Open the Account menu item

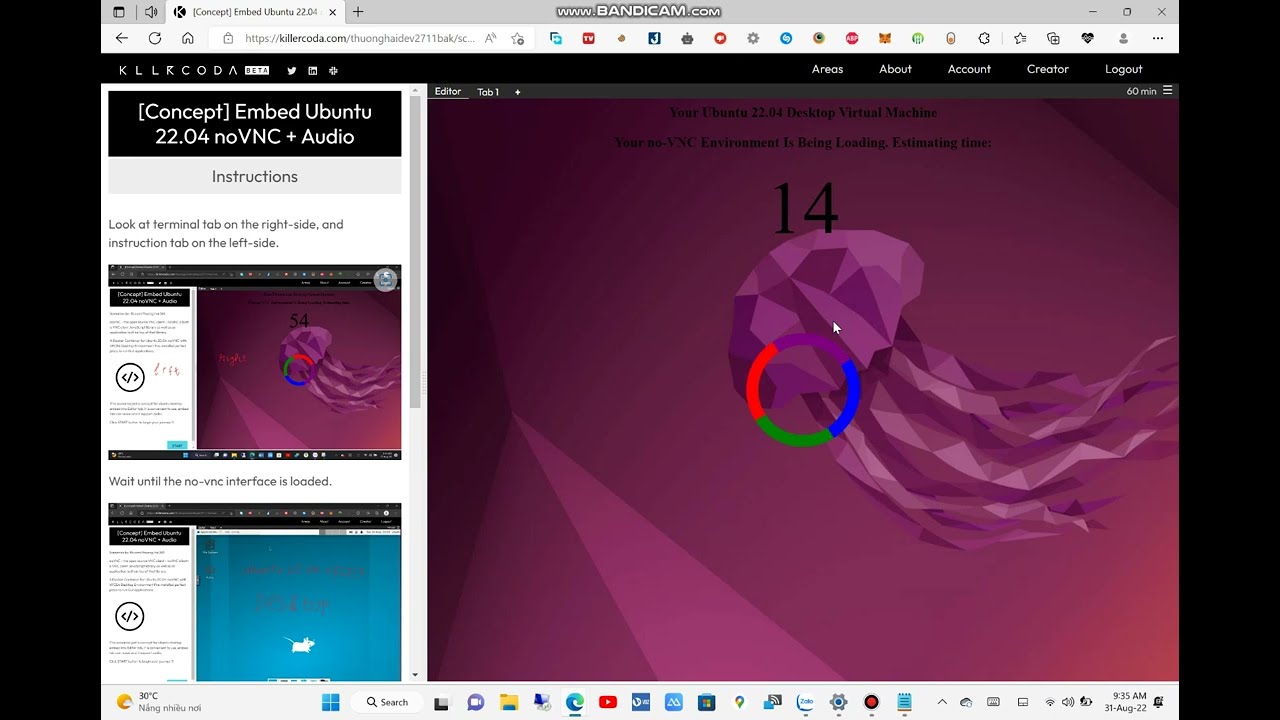969,69
